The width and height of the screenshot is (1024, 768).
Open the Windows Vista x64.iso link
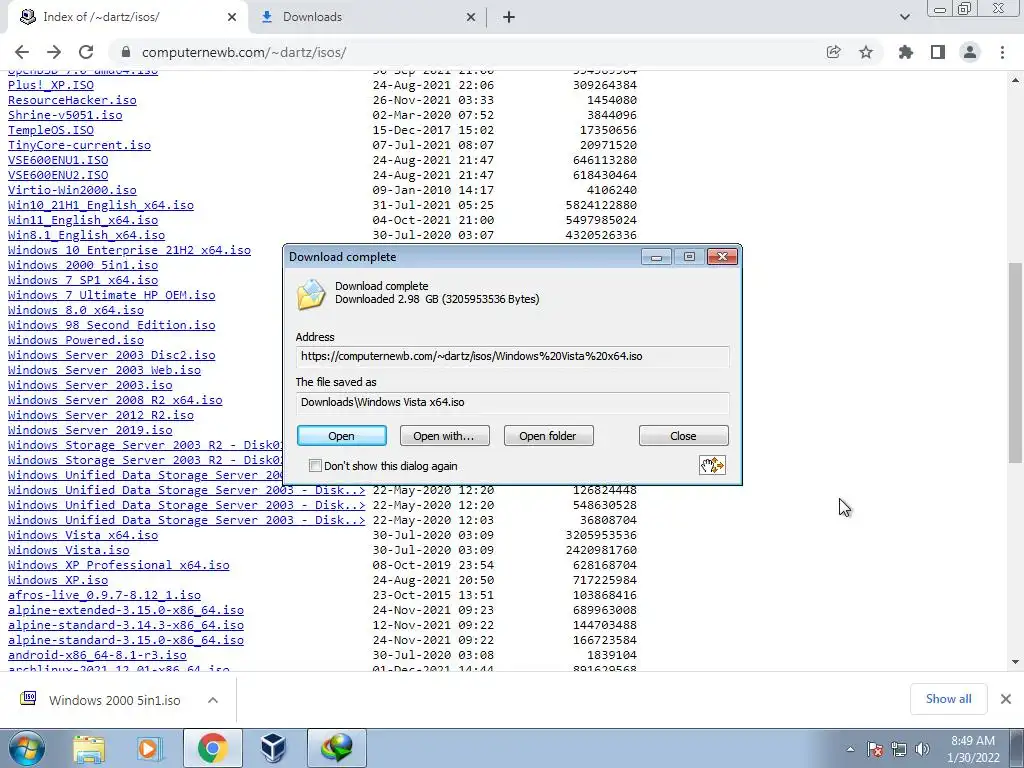click(83, 535)
